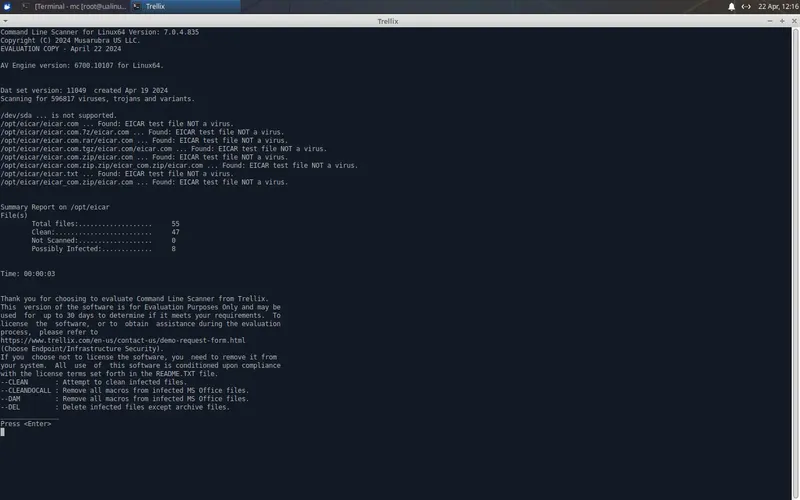
Task: Click the 'Not Scanned' count of 0
Action: click(173, 240)
